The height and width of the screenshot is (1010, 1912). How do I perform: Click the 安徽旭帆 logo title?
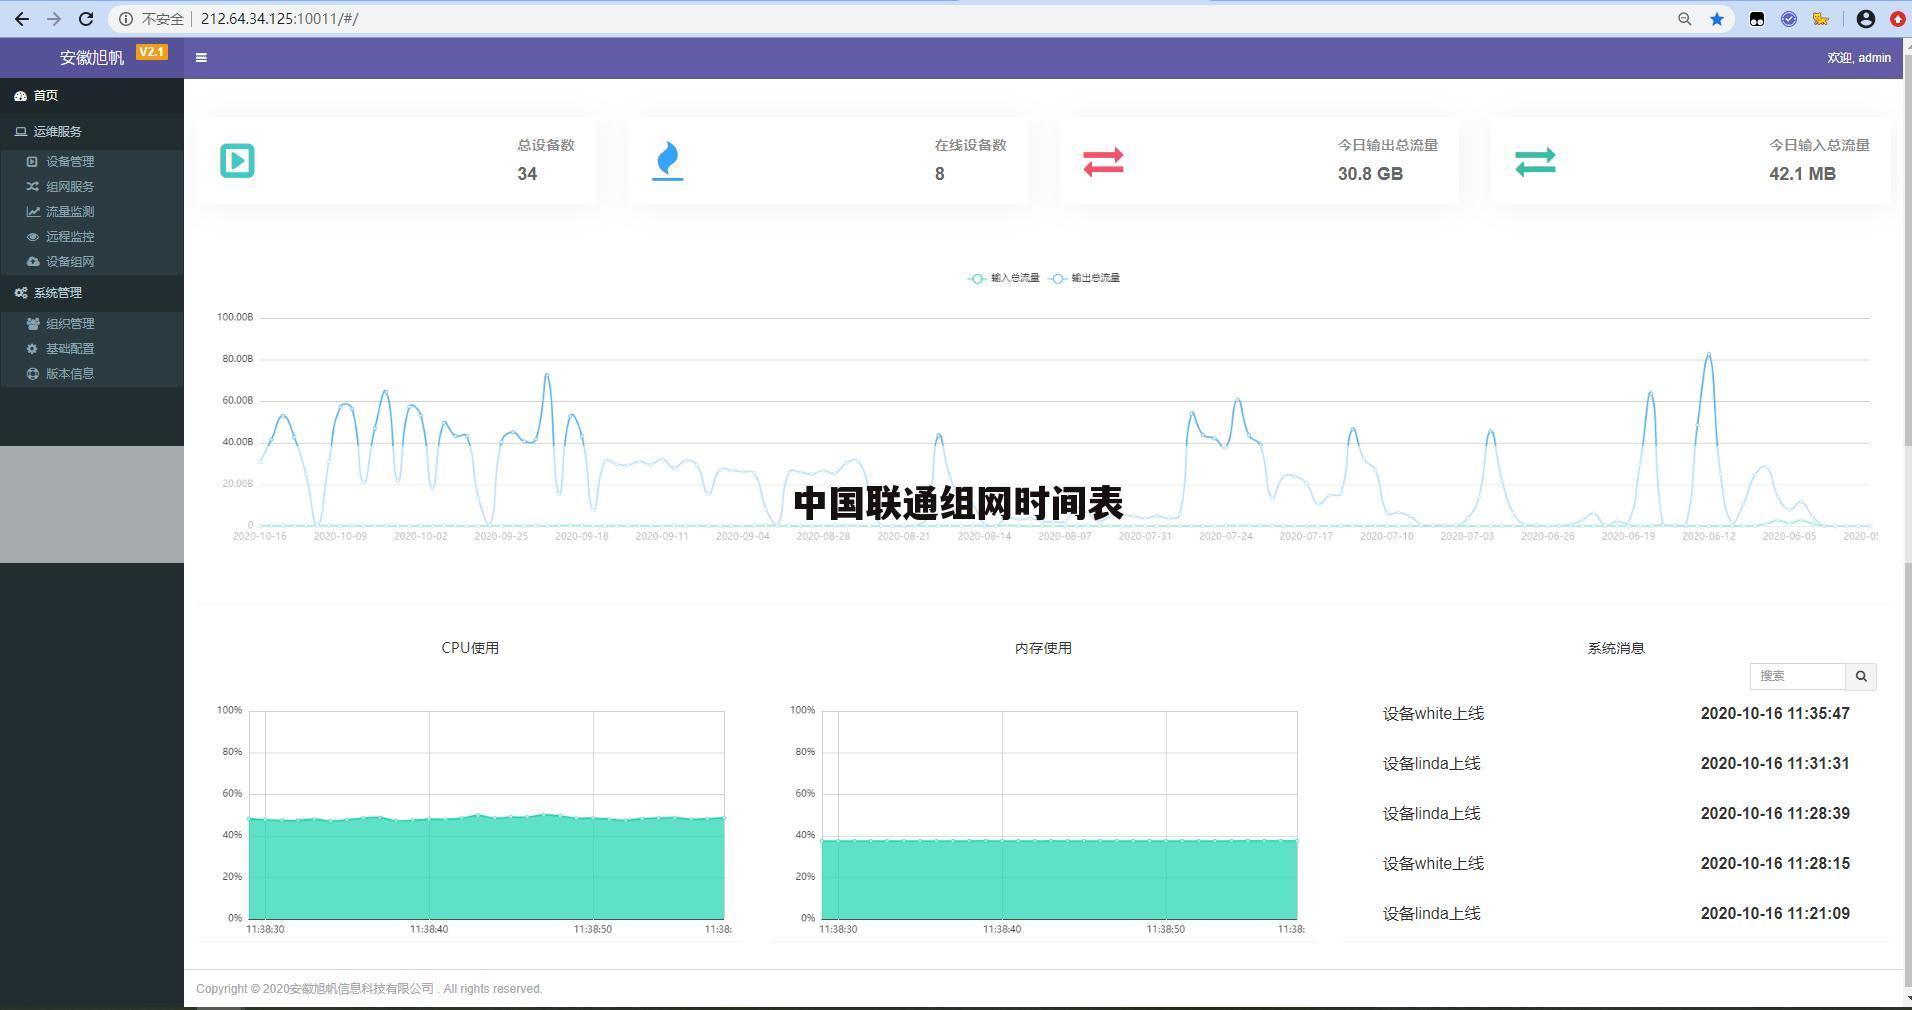[x=92, y=58]
